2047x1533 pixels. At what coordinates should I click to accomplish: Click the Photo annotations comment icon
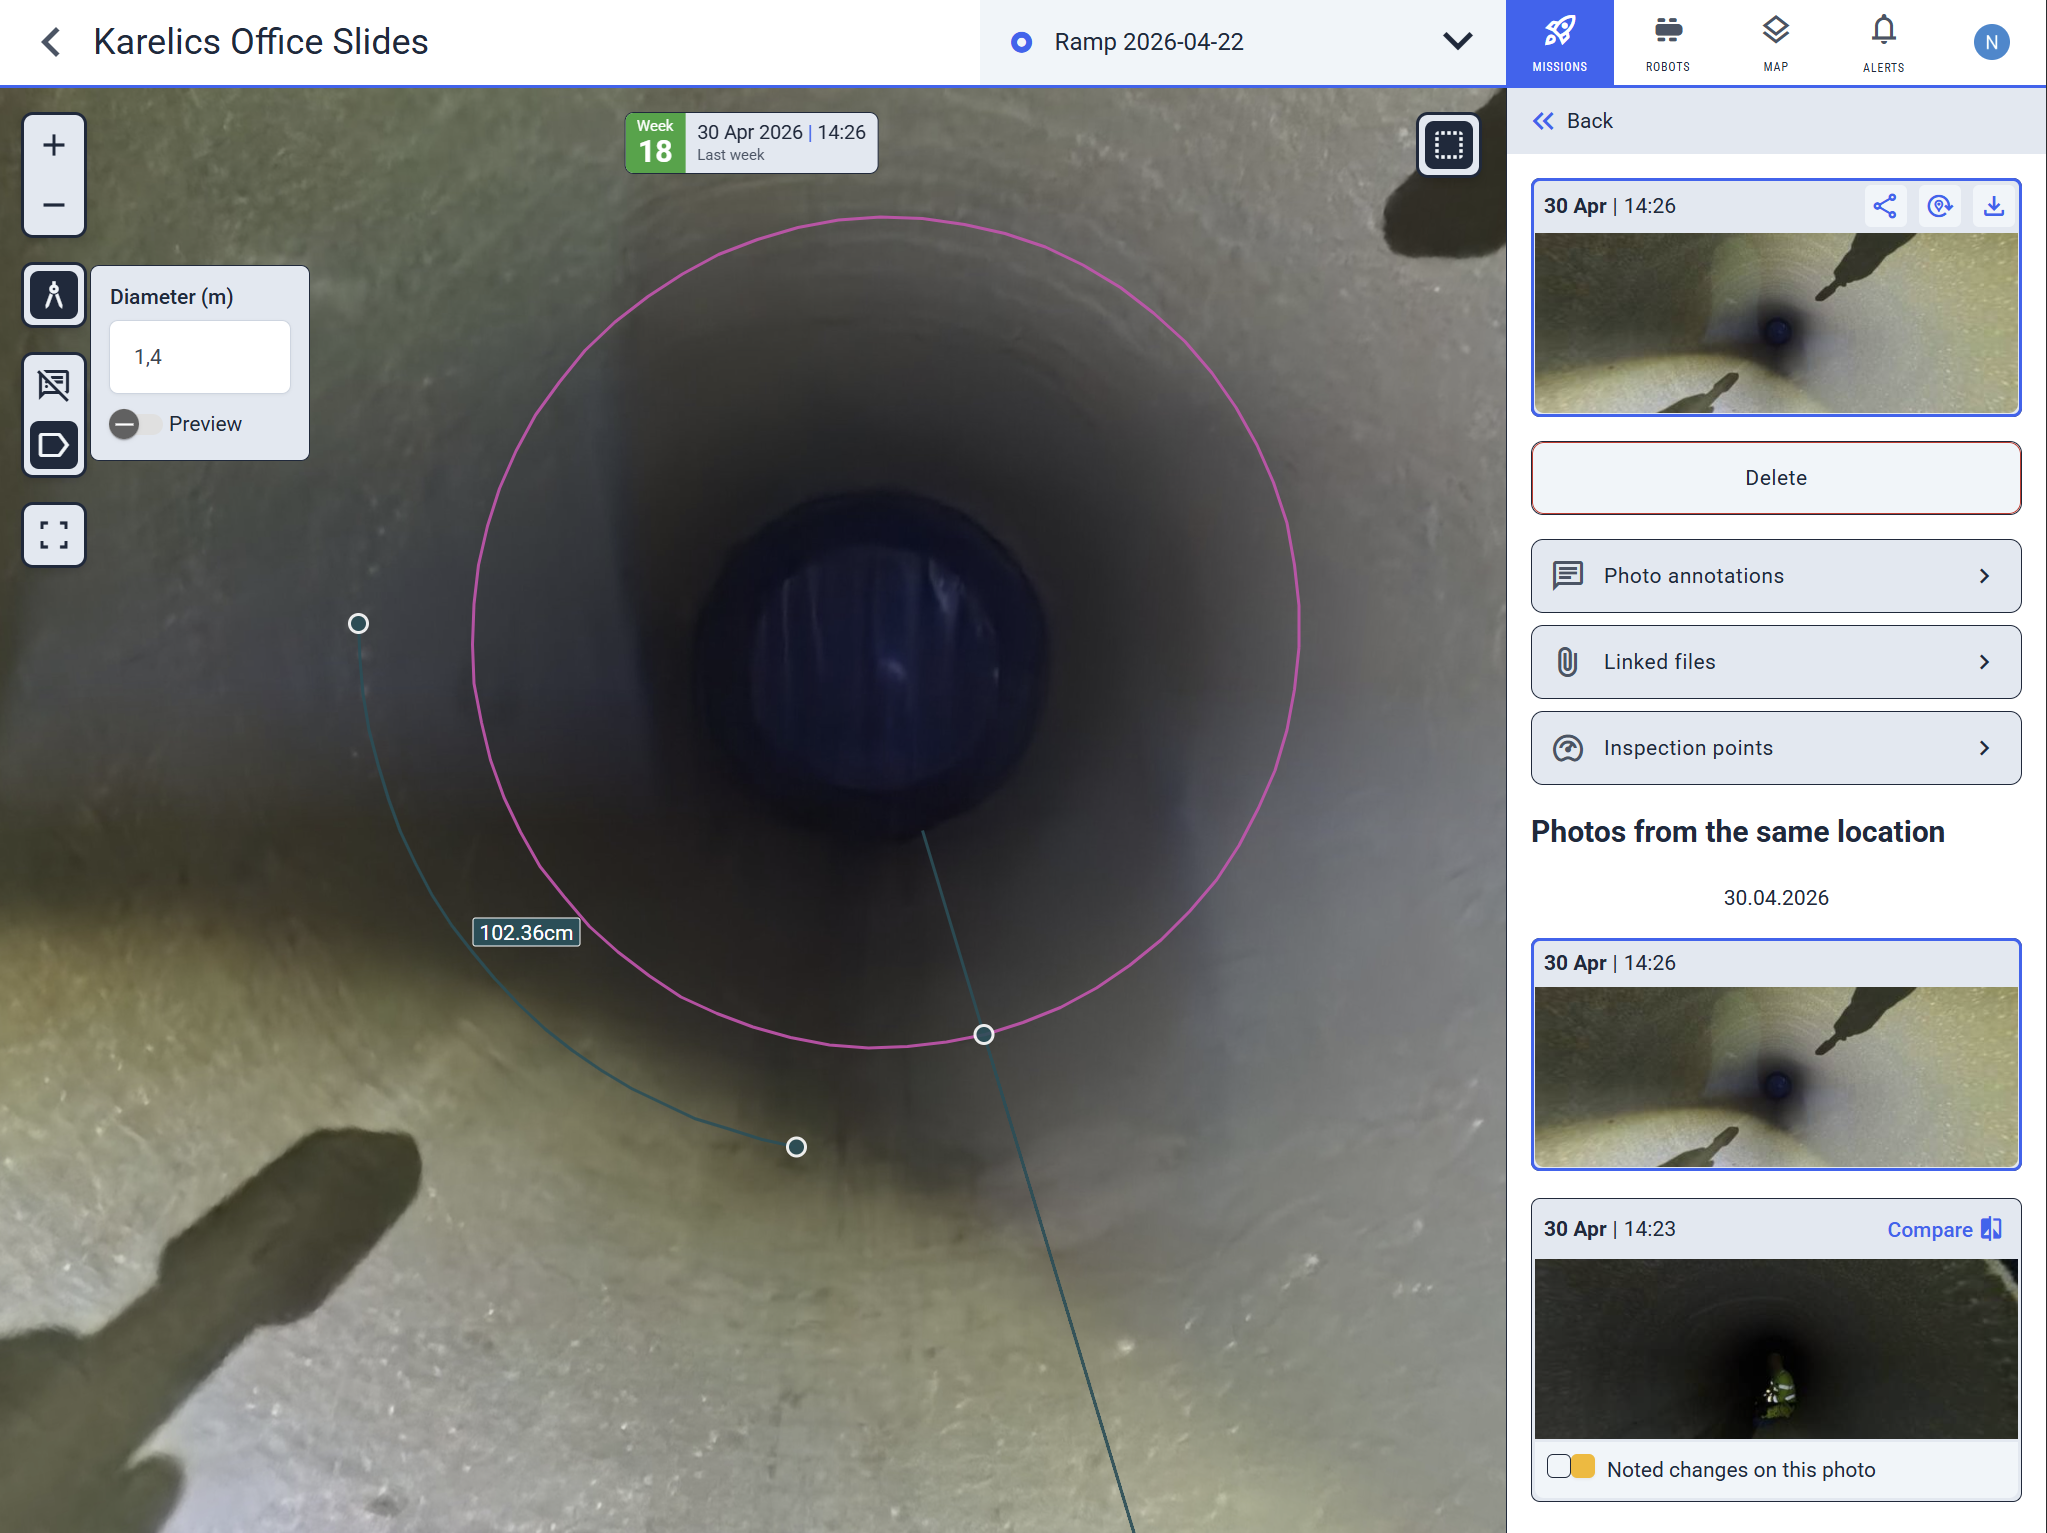coord(1567,575)
